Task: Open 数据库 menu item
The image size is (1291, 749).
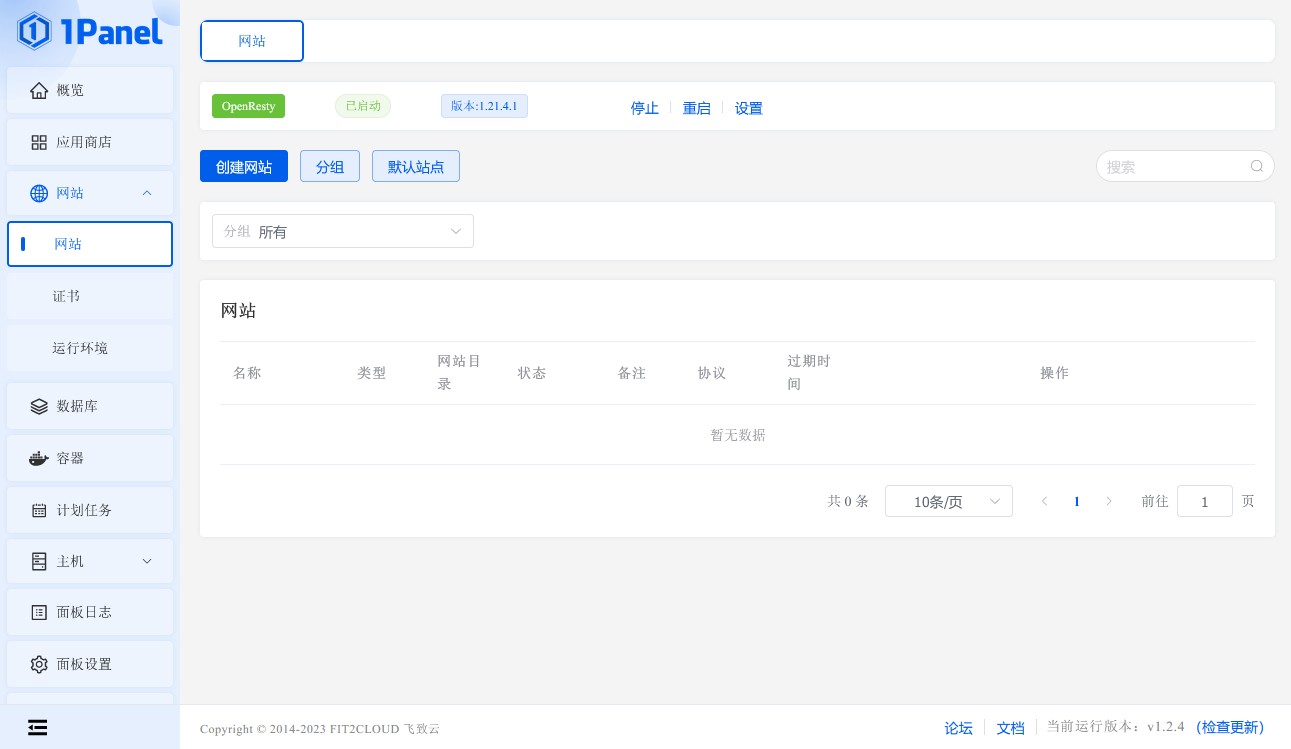Action: (90, 406)
